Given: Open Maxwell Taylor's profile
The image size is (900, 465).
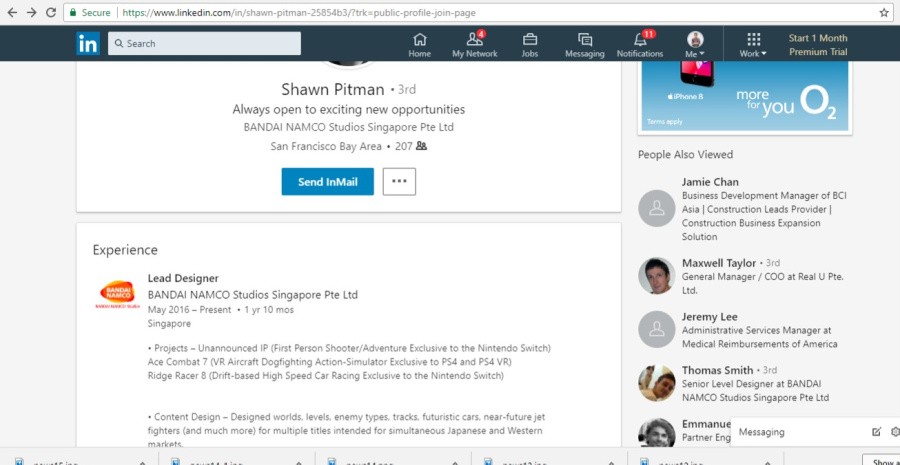Looking at the screenshot, I should [719, 263].
